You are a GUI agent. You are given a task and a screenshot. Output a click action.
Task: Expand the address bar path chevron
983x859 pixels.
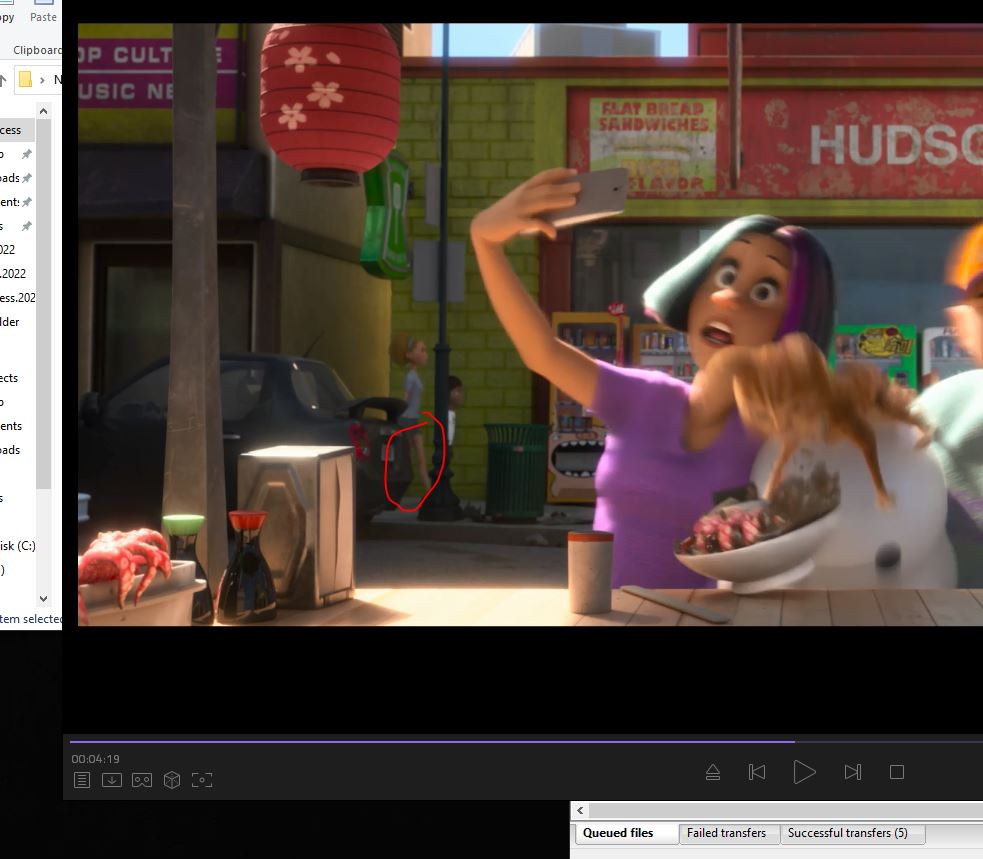tap(43, 79)
